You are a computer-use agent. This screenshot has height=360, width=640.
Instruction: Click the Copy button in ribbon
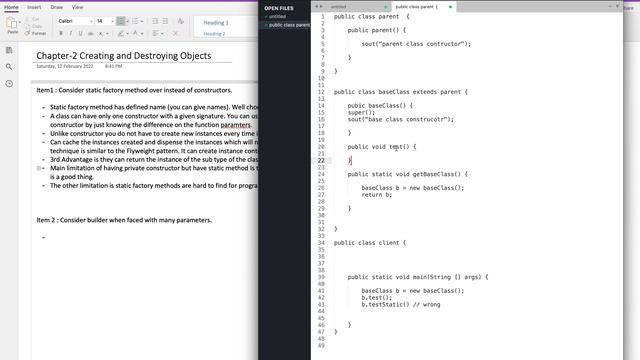coord(34,26)
